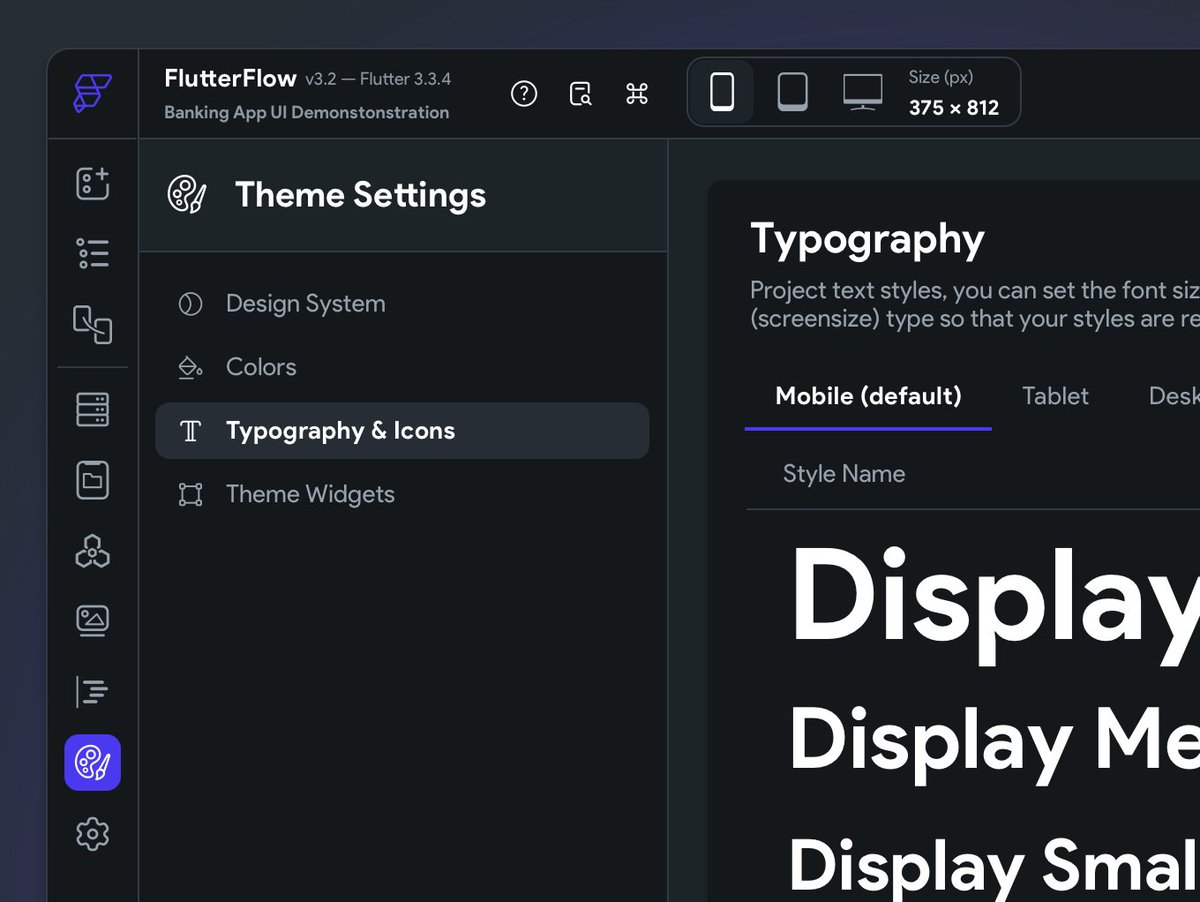Switch to the Tablet typography tab

click(1055, 396)
